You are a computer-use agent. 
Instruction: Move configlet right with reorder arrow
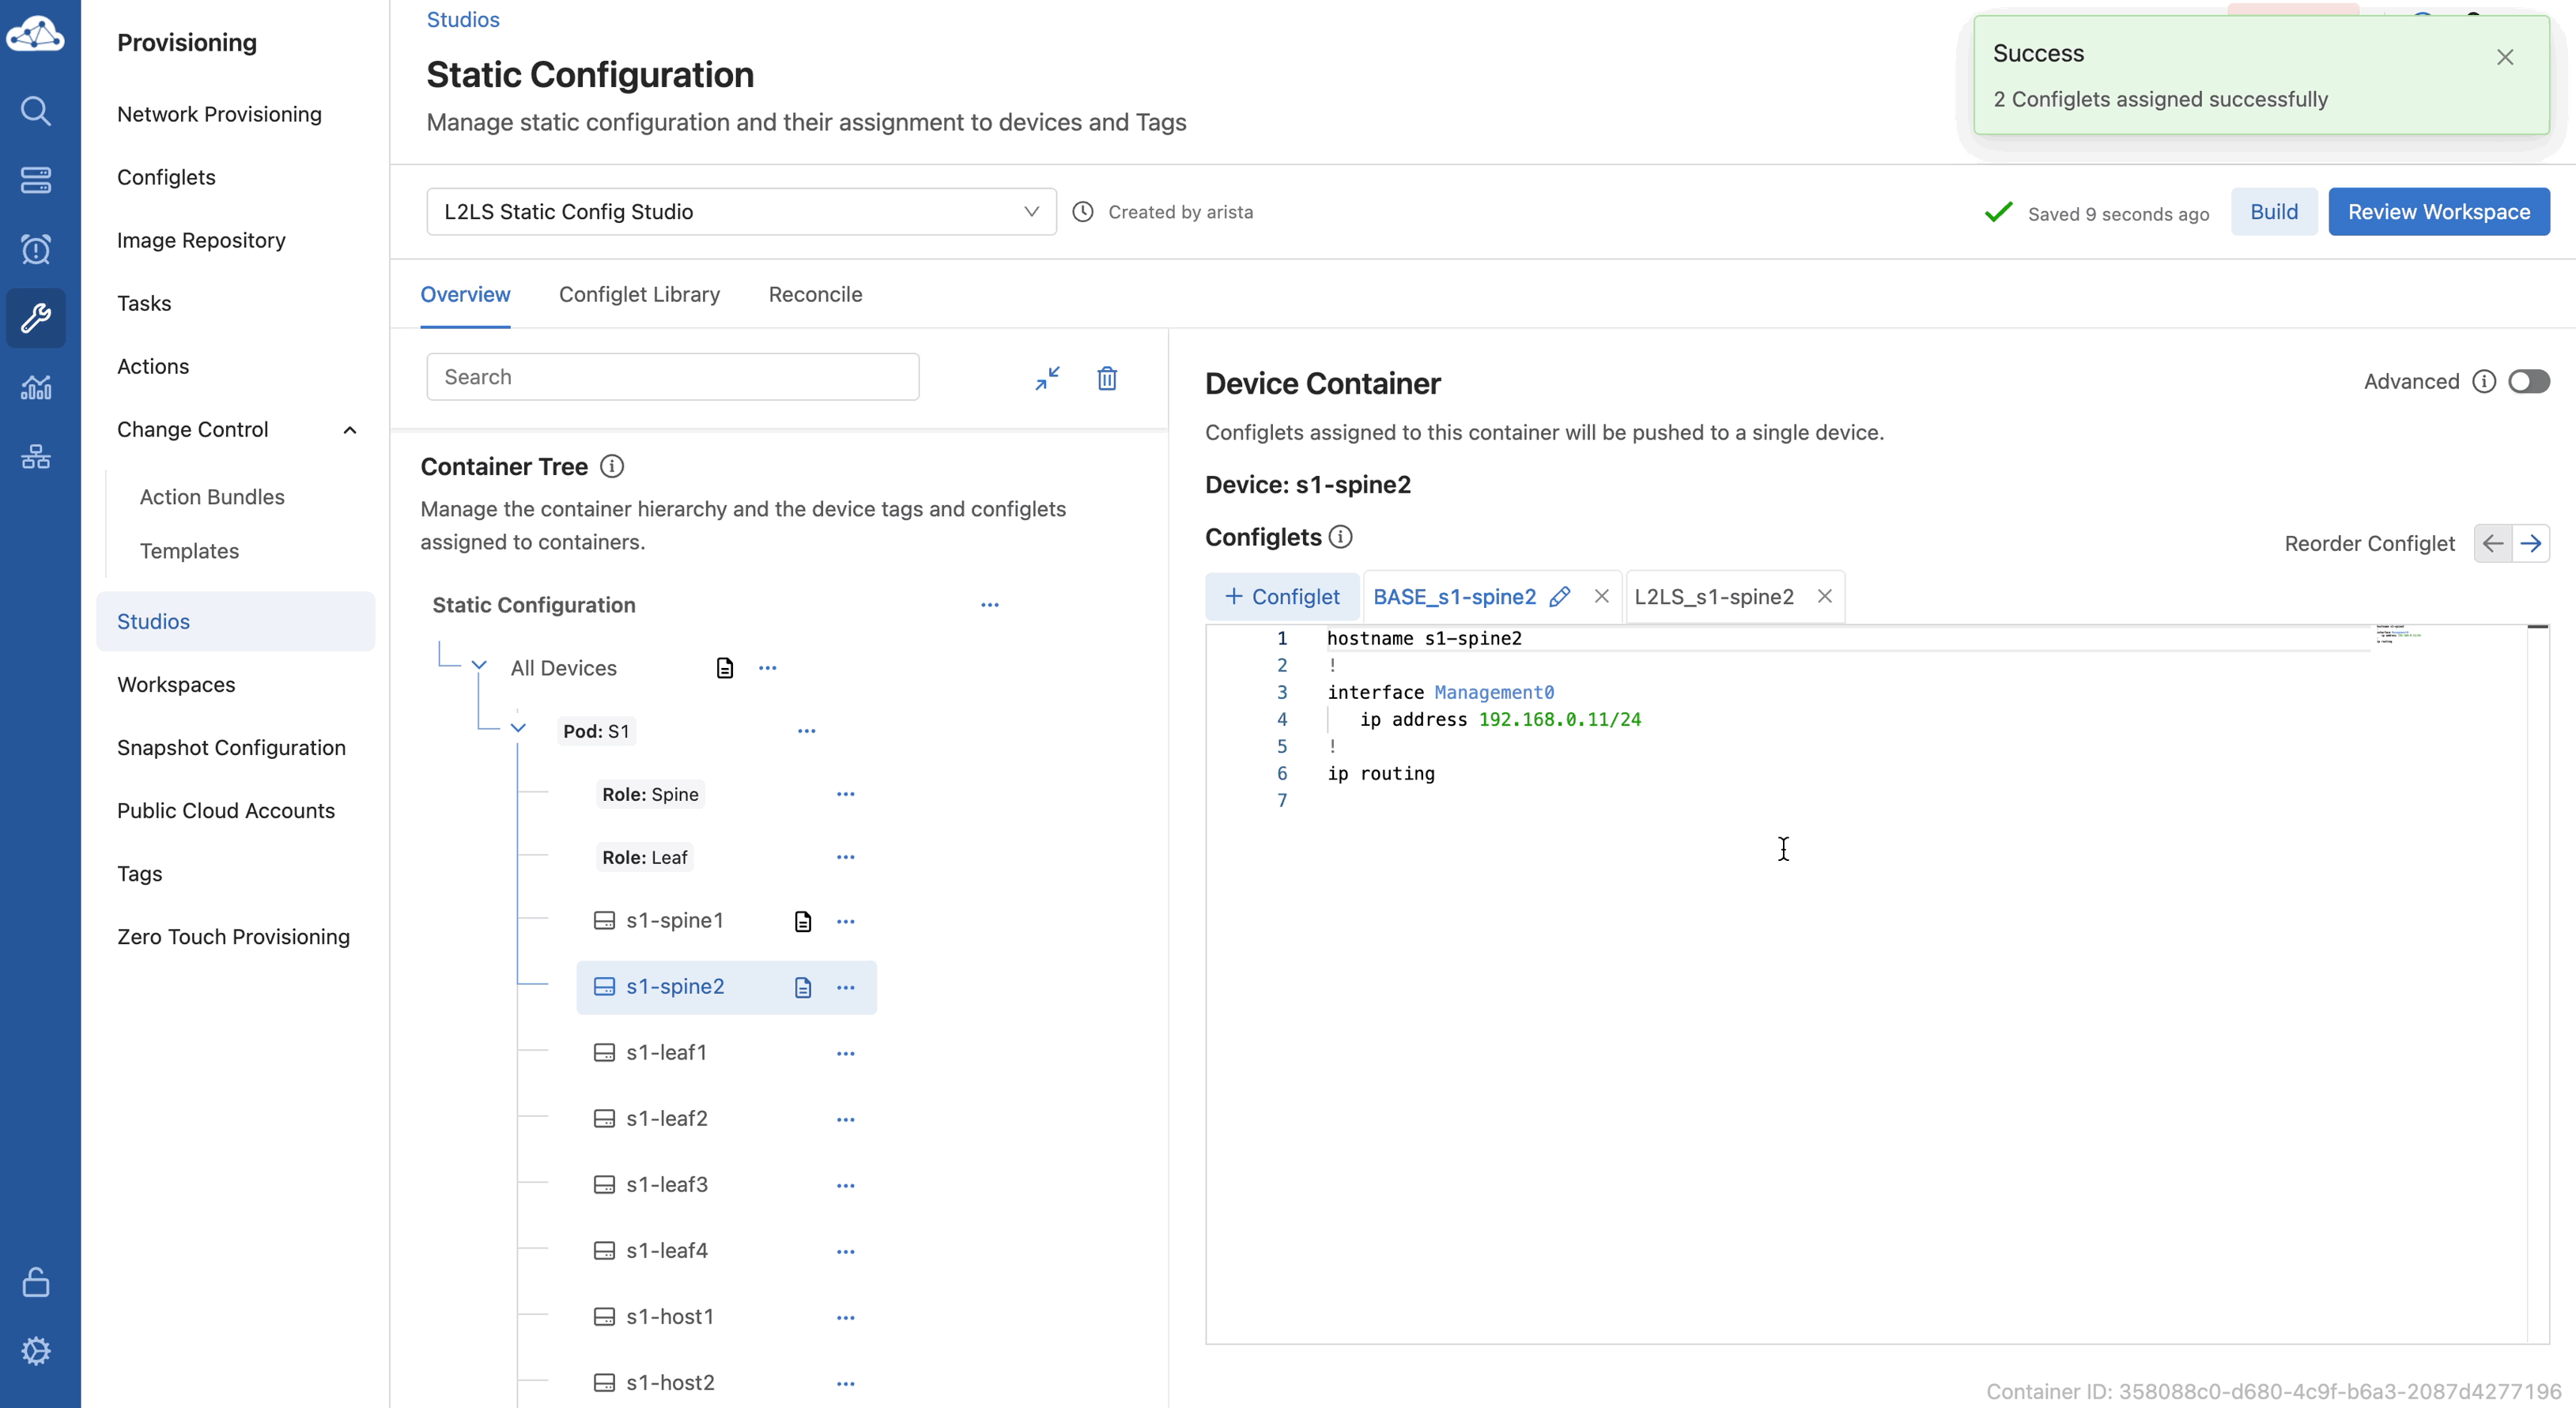pyautogui.click(x=2530, y=543)
